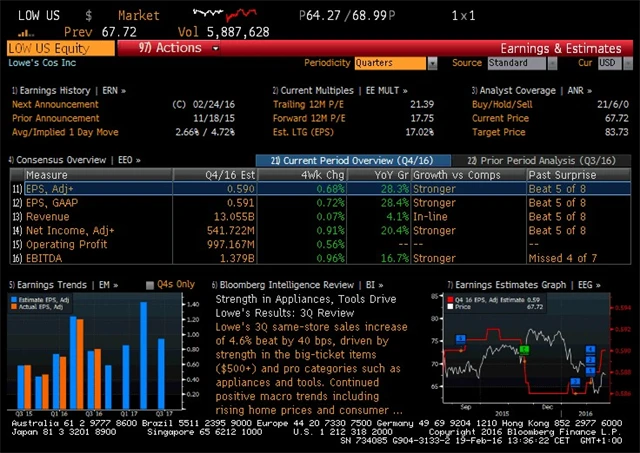Click EBITDA Past Surprise Missed 4 of 7
Image resolution: width=640 pixels, height=453 pixels.
(x=562, y=258)
